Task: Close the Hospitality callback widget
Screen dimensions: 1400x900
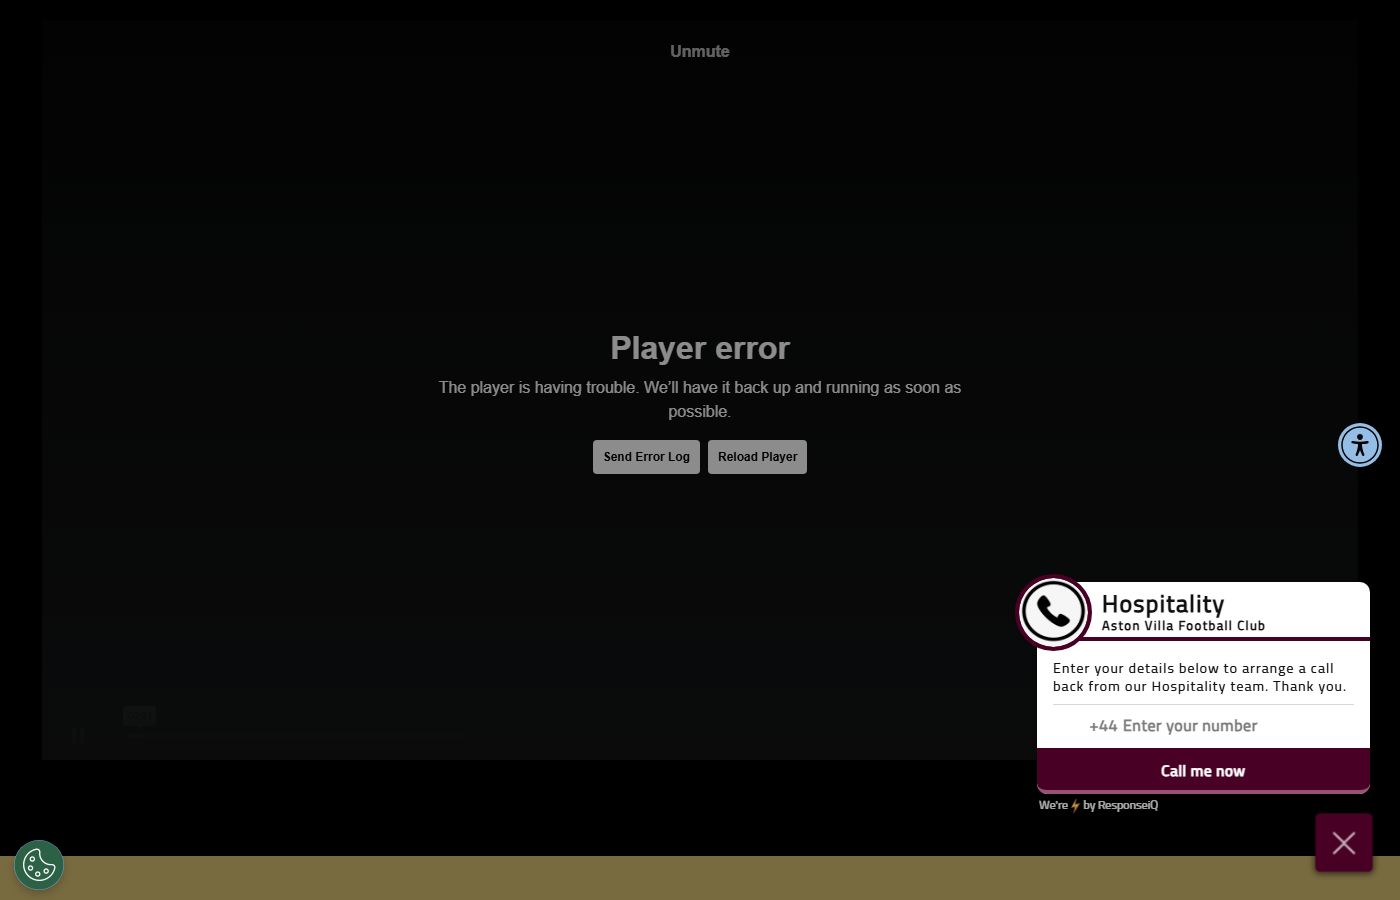Action: [1344, 843]
